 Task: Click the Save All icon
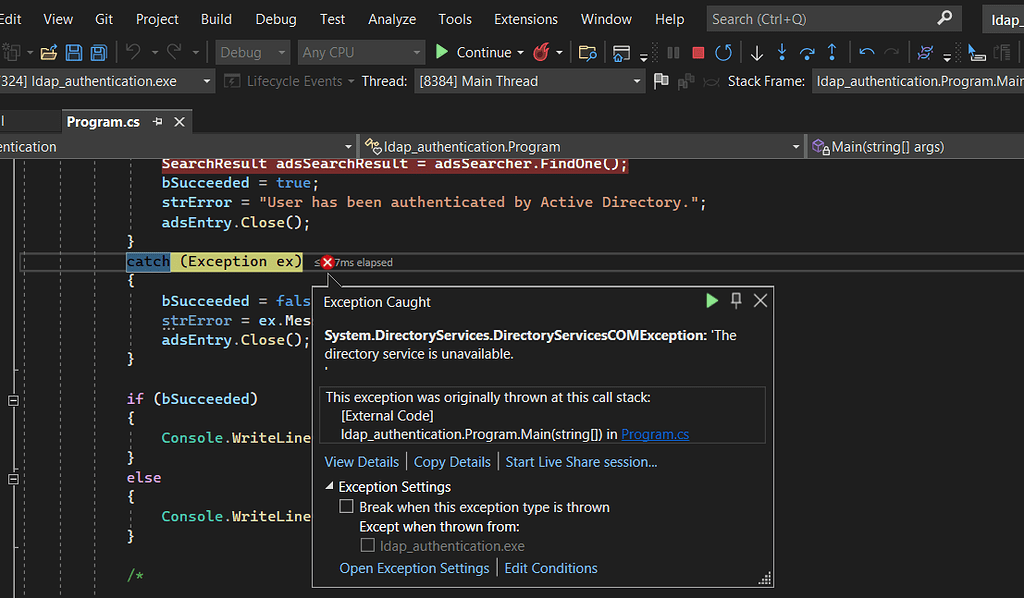[x=97, y=52]
